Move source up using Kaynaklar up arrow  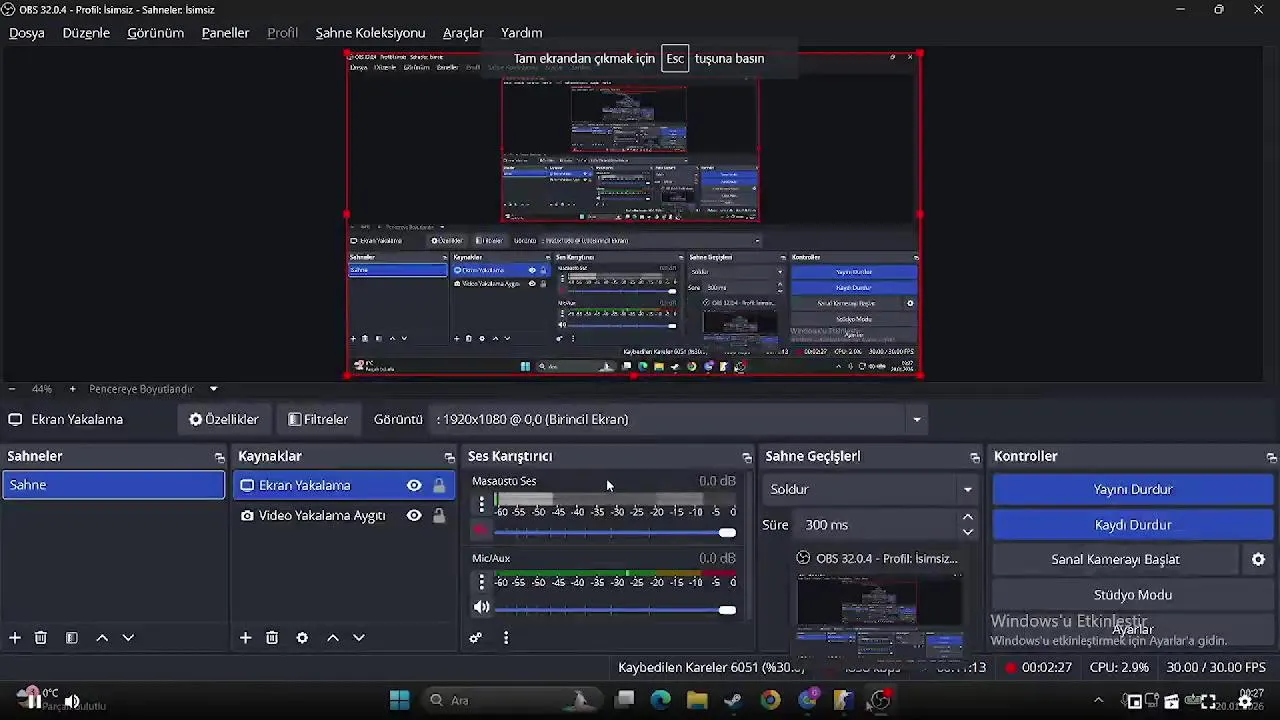click(x=333, y=638)
